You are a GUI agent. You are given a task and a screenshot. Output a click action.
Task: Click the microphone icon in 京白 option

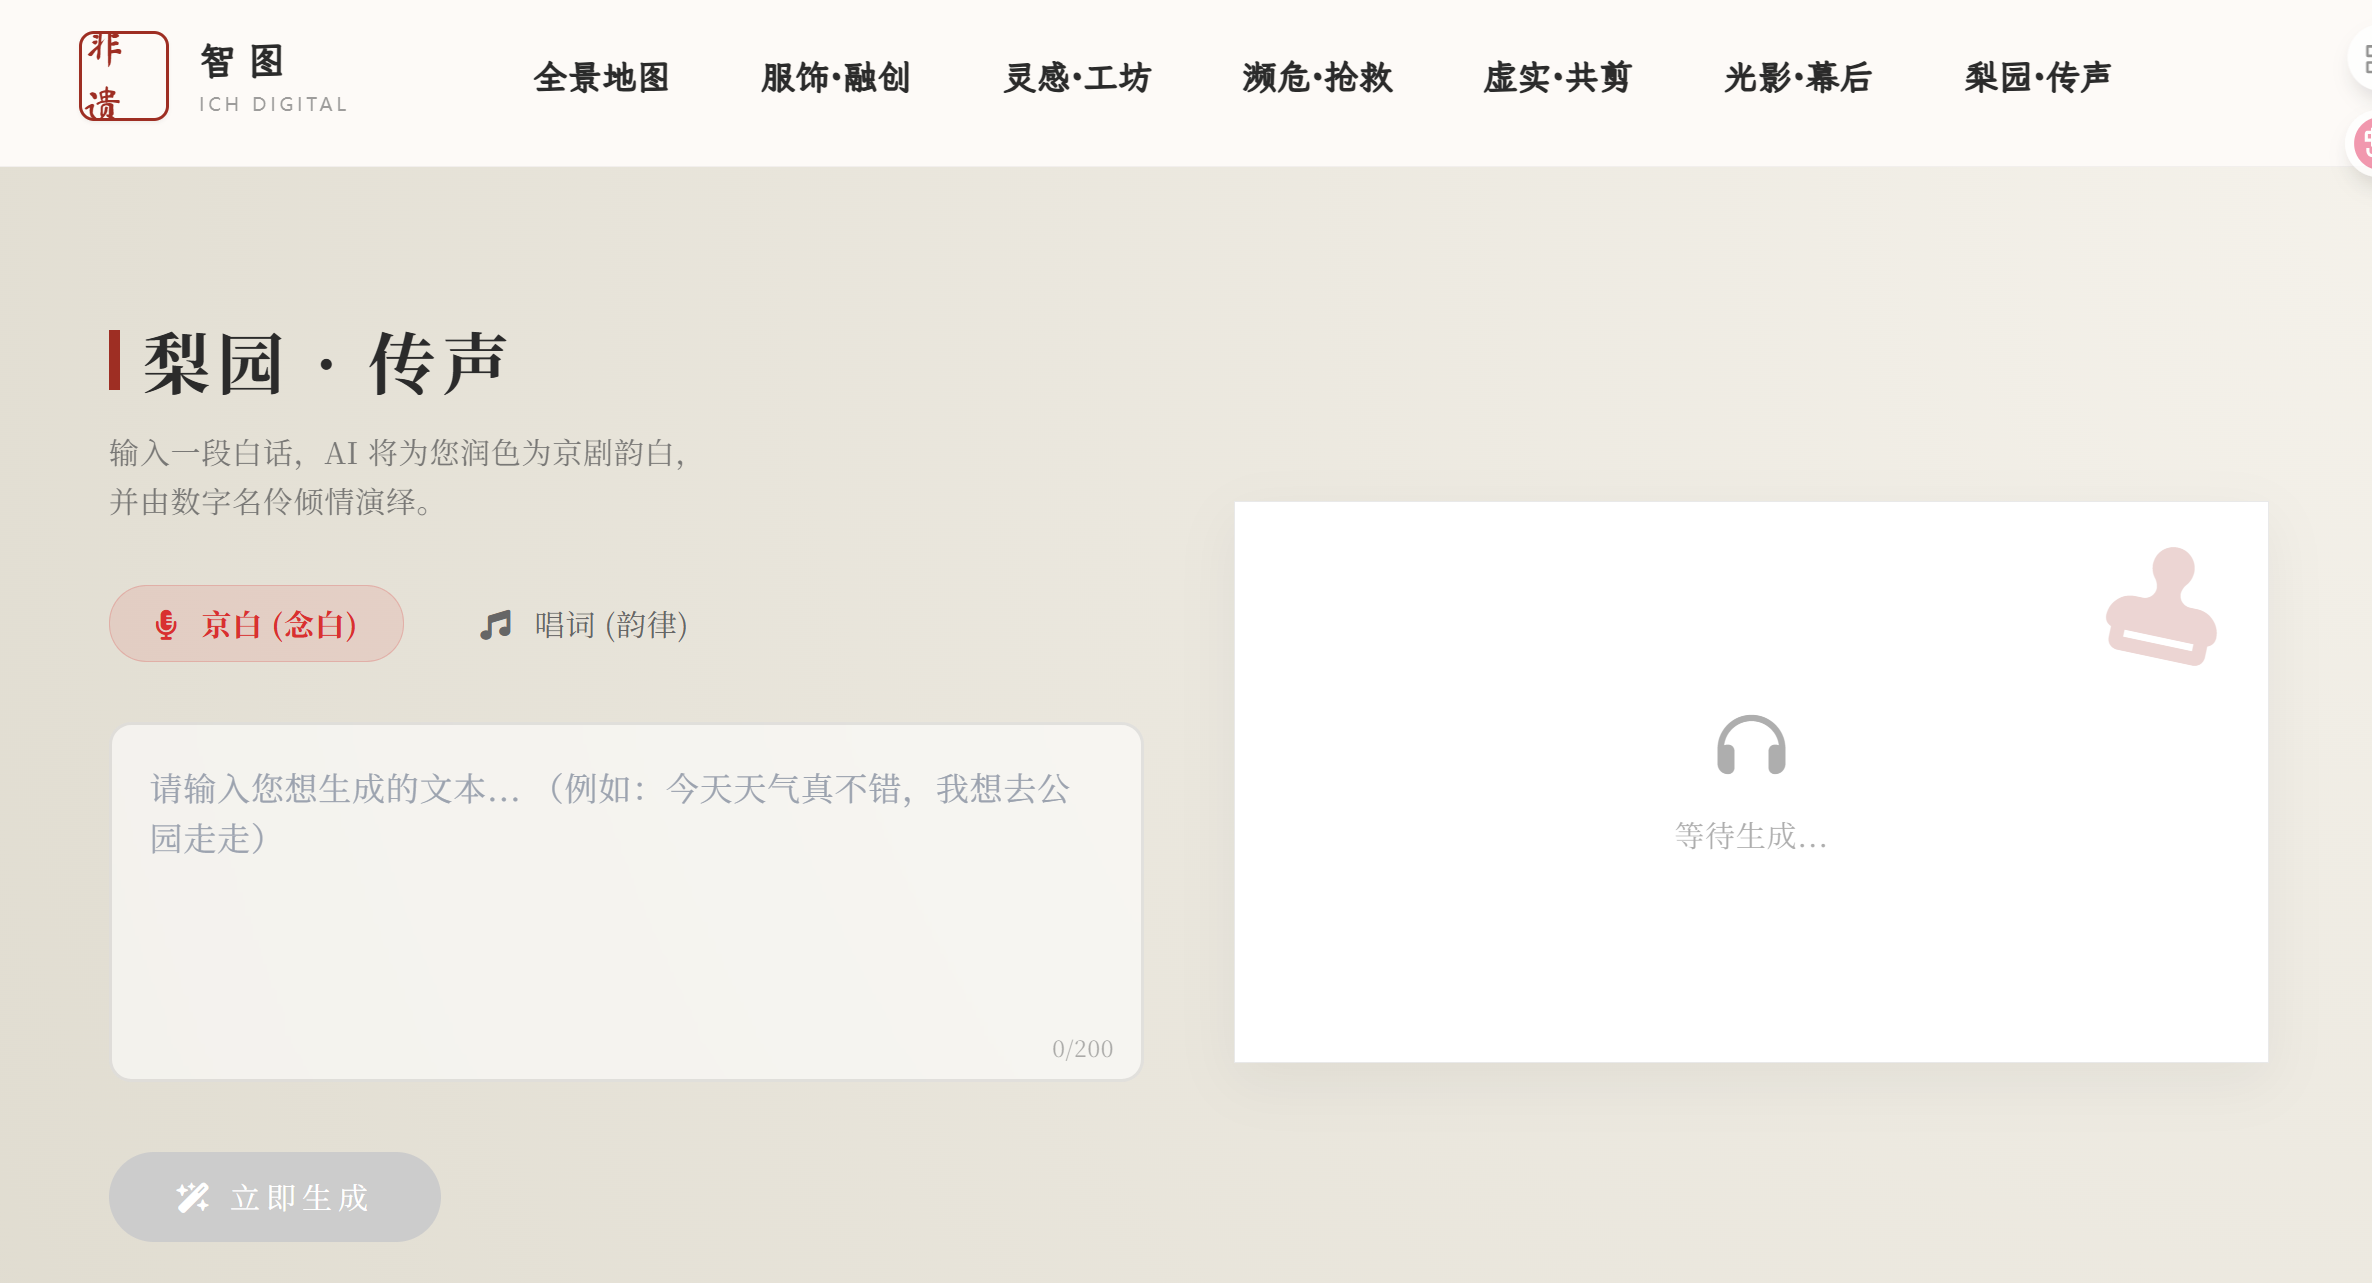click(x=166, y=625)
